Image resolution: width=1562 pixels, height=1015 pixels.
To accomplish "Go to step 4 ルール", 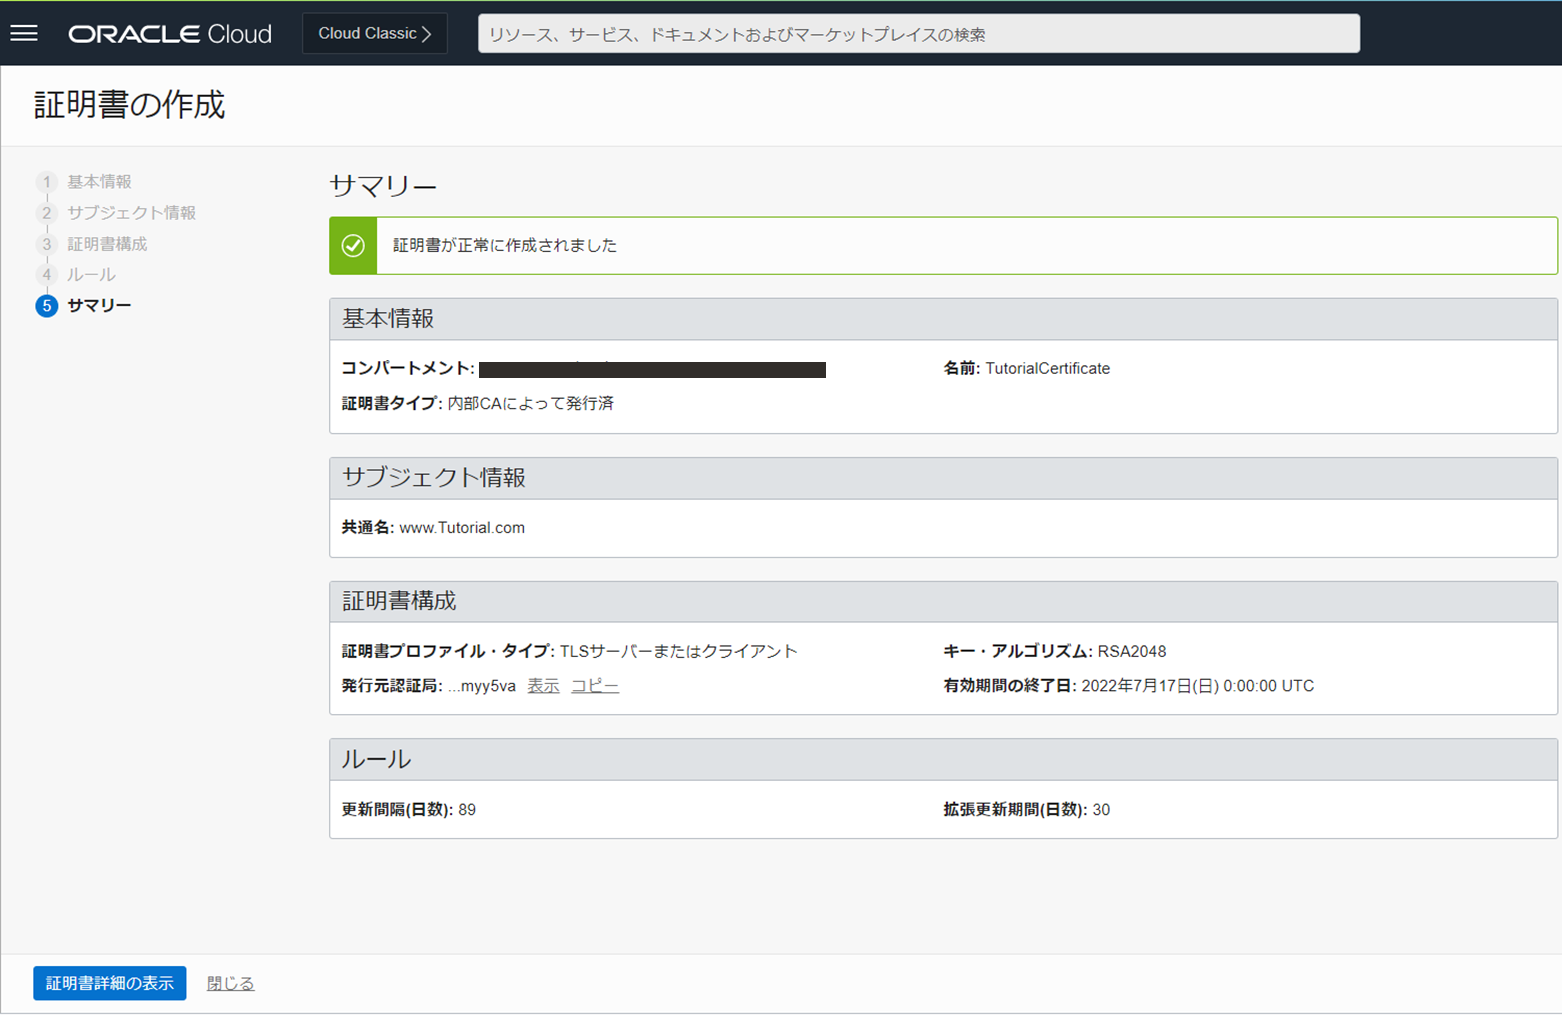I will [91, 275].
